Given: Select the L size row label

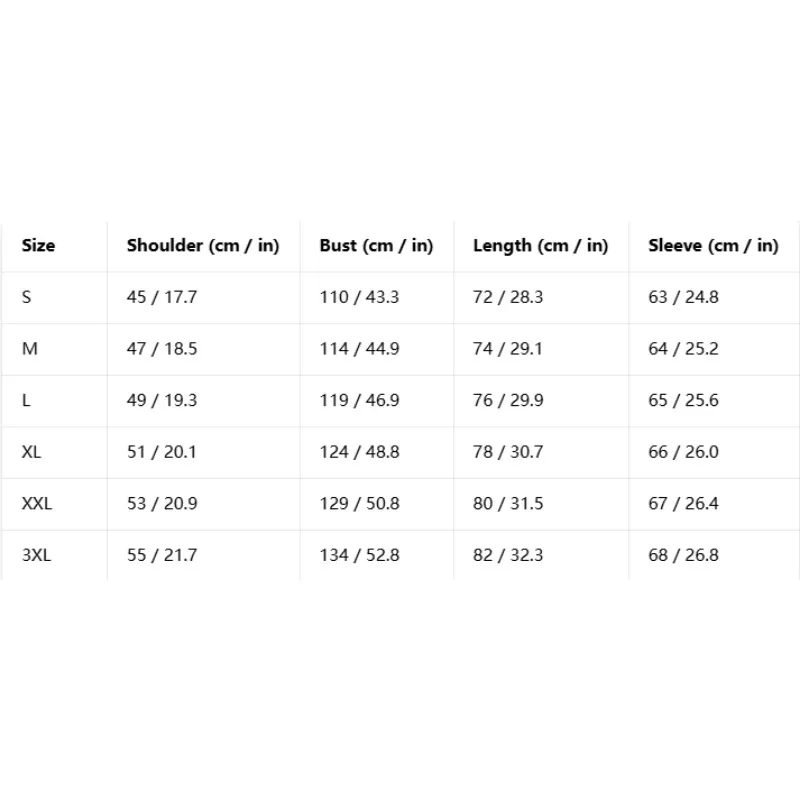Looking at the screenshot, I should 26,400.
